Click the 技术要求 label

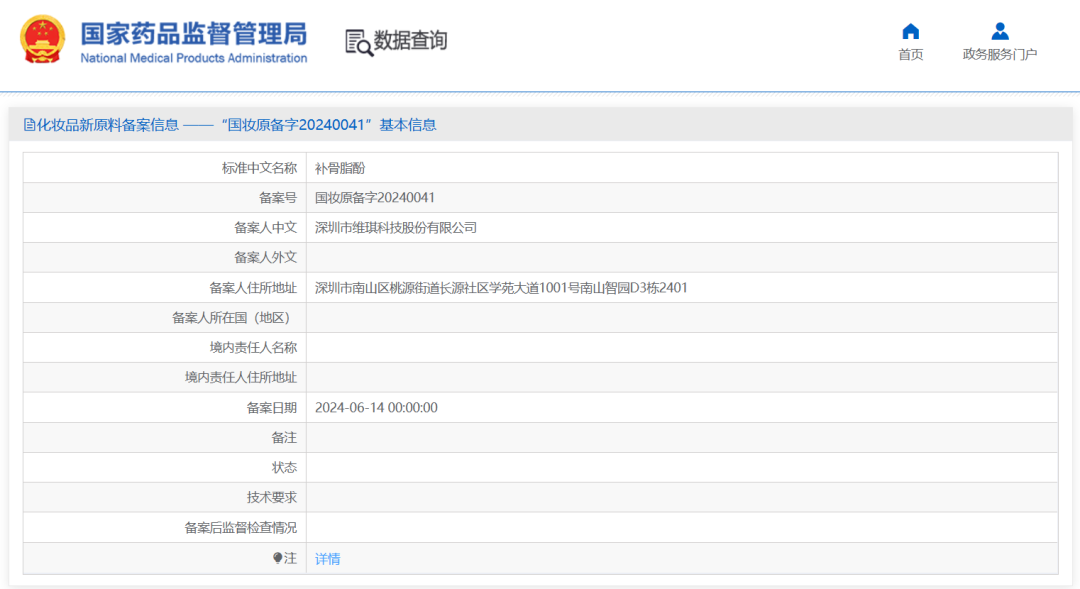pos(271,497)
